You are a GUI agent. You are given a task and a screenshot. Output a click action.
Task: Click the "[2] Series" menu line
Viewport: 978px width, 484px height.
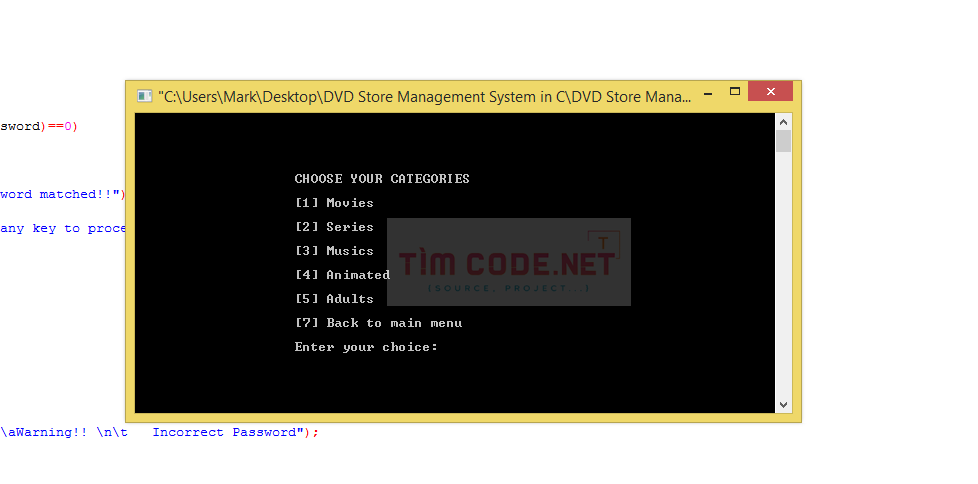point(334,227)
